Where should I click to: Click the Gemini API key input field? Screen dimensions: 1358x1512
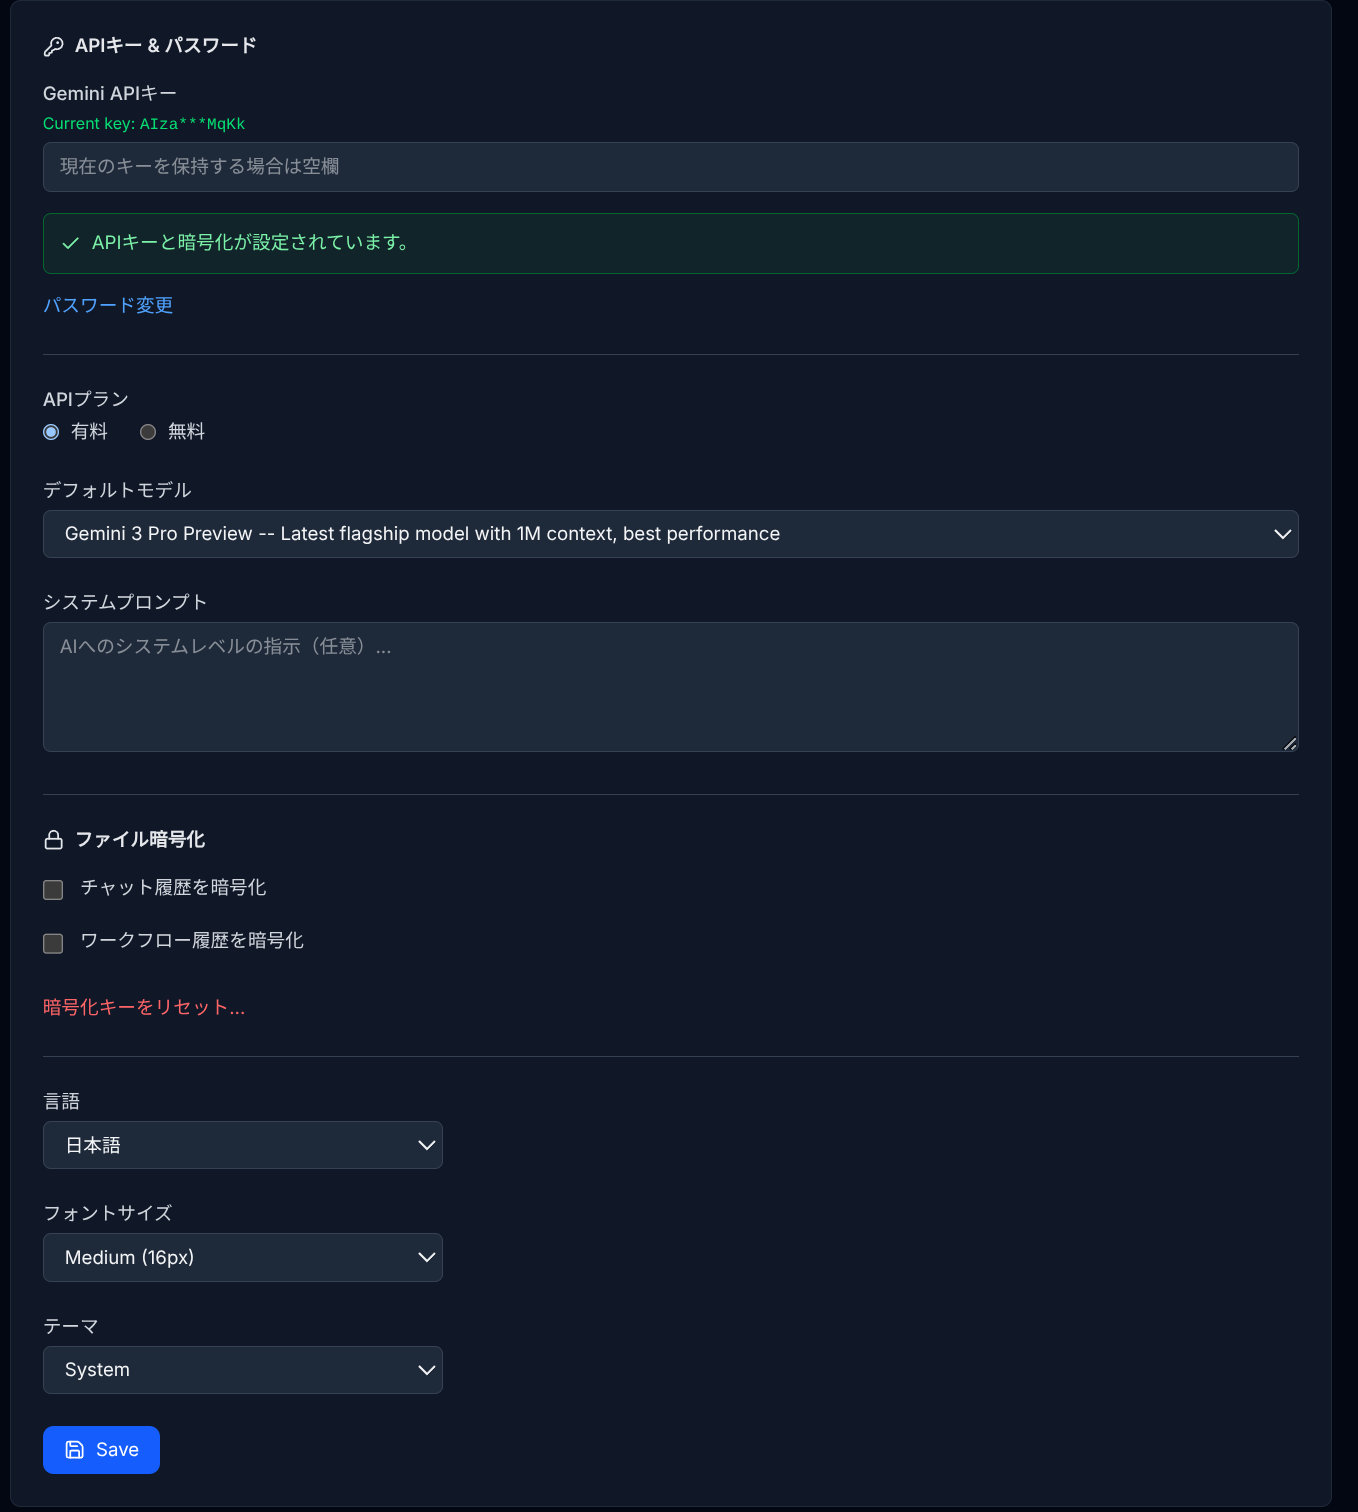pos(670,167)
